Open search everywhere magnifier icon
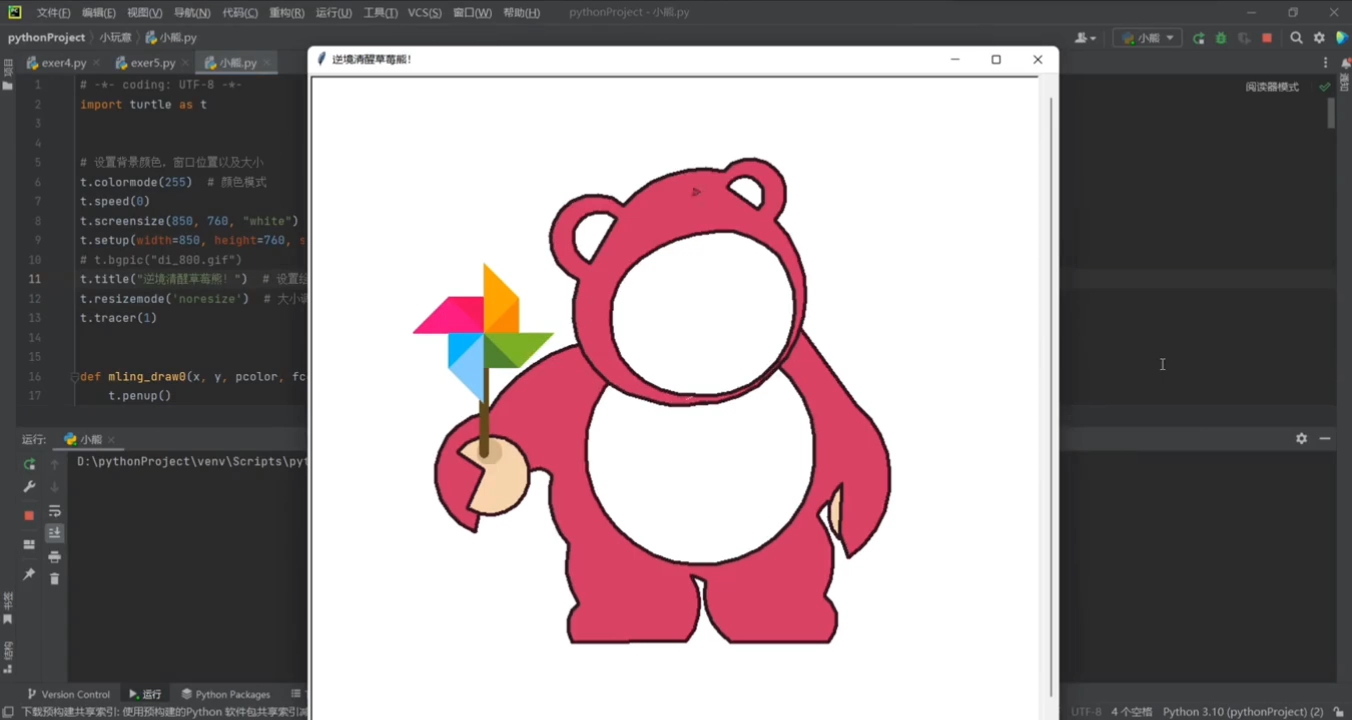1352x720 pixels. 1296,38
